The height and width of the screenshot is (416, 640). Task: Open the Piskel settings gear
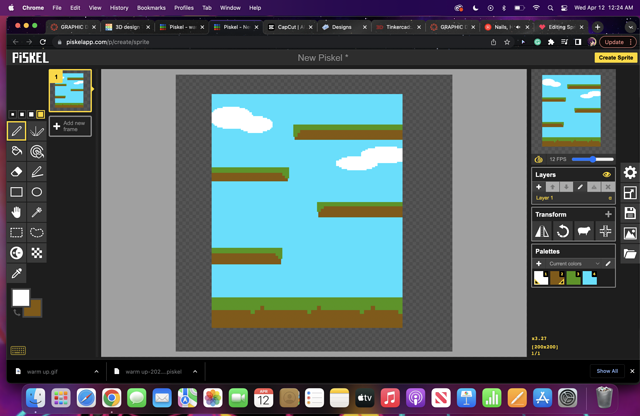click(x=630, y=173)
